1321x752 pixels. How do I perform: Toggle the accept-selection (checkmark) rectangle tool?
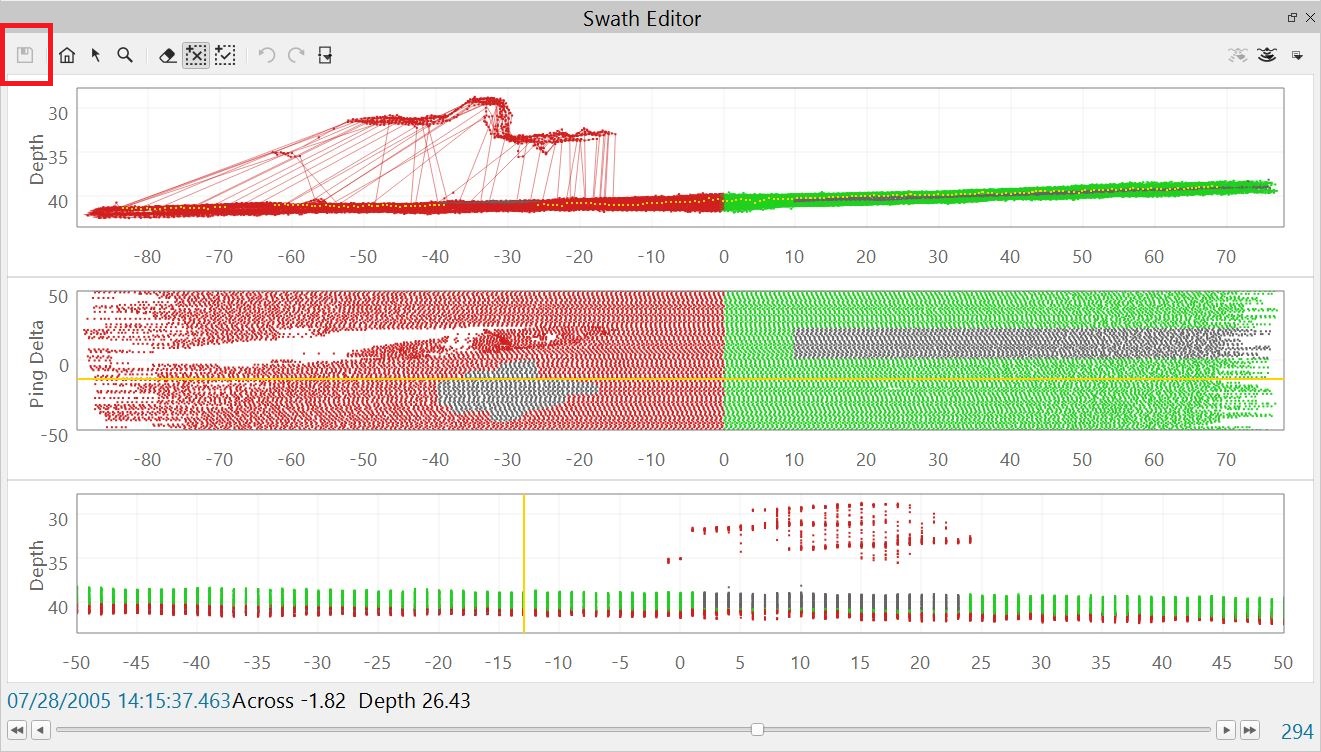click(x=225, y=56)
